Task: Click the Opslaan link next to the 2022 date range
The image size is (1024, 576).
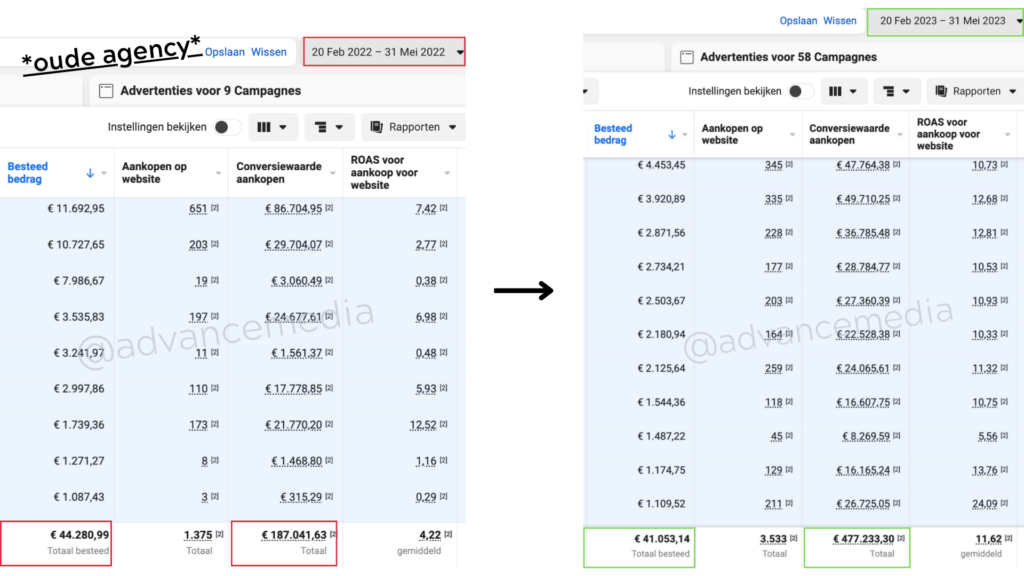Action: (225, 52)
